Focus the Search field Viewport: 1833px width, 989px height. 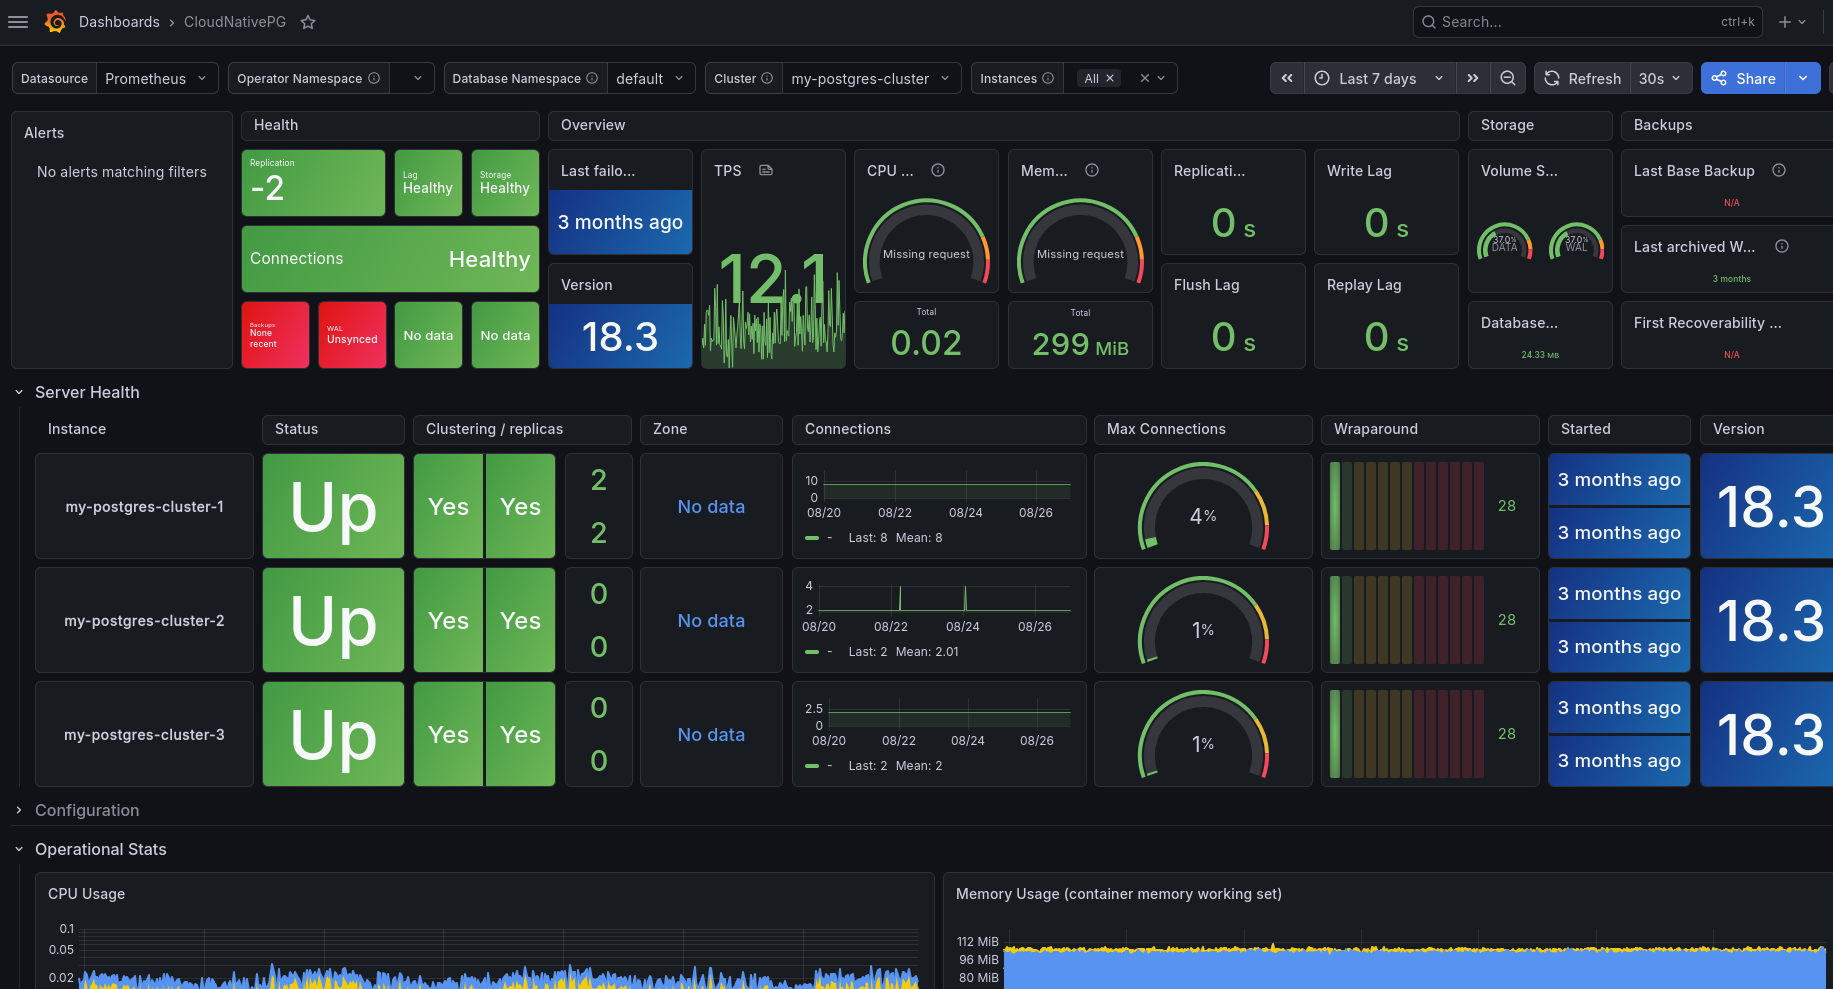point(1588,22)
